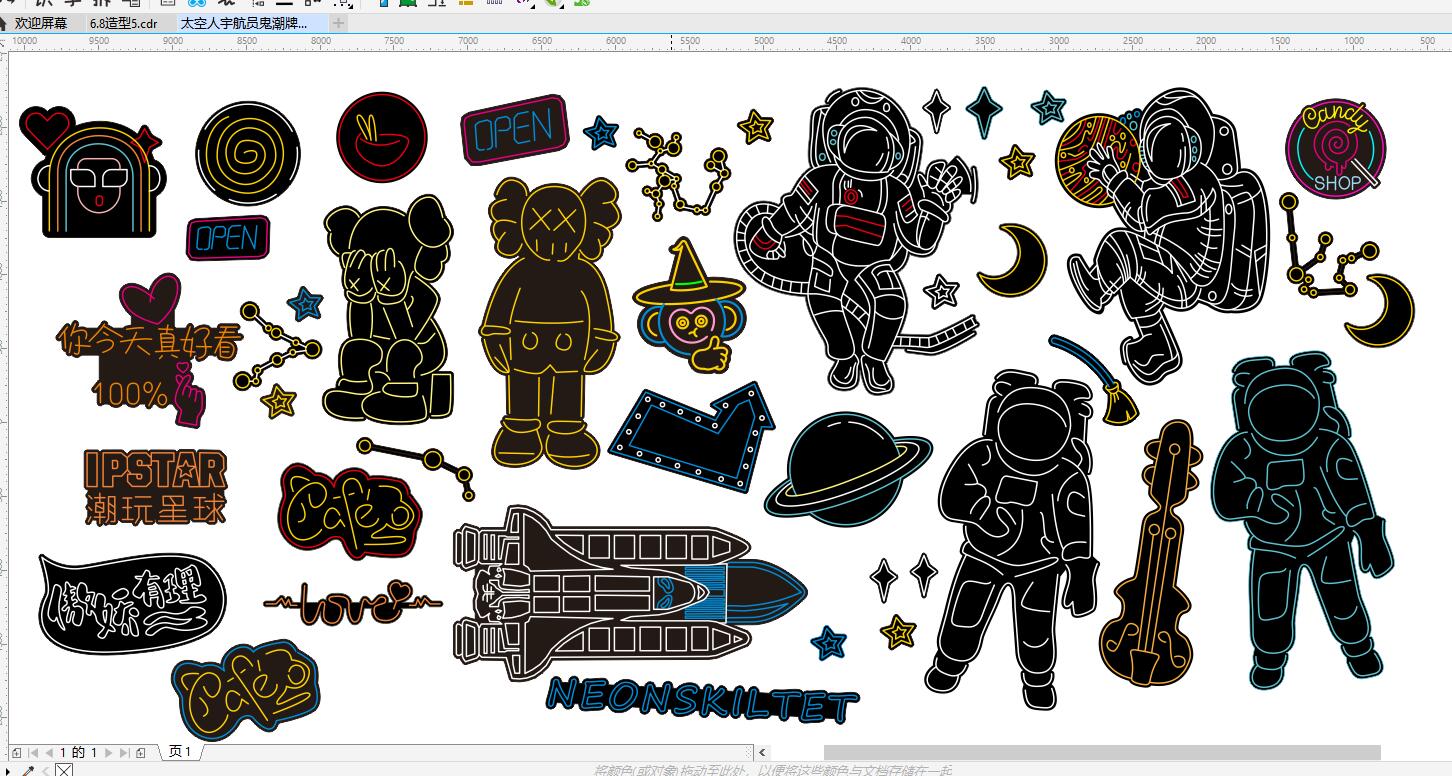1452x776 pixels.
Task: Click the horizontal scrollbar thumb
Action: point(1102,752)
